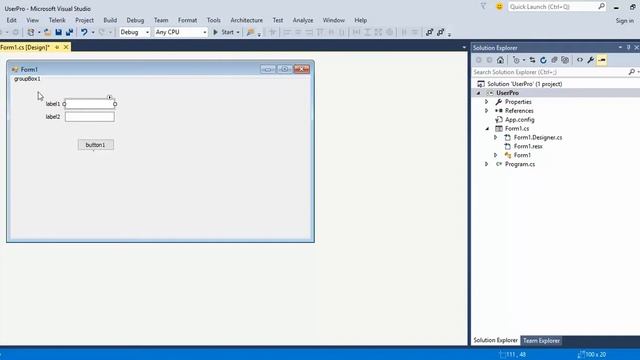Click the Find in Files toolbar icon
Screen dimensions: 640x360
coord(250,32)
